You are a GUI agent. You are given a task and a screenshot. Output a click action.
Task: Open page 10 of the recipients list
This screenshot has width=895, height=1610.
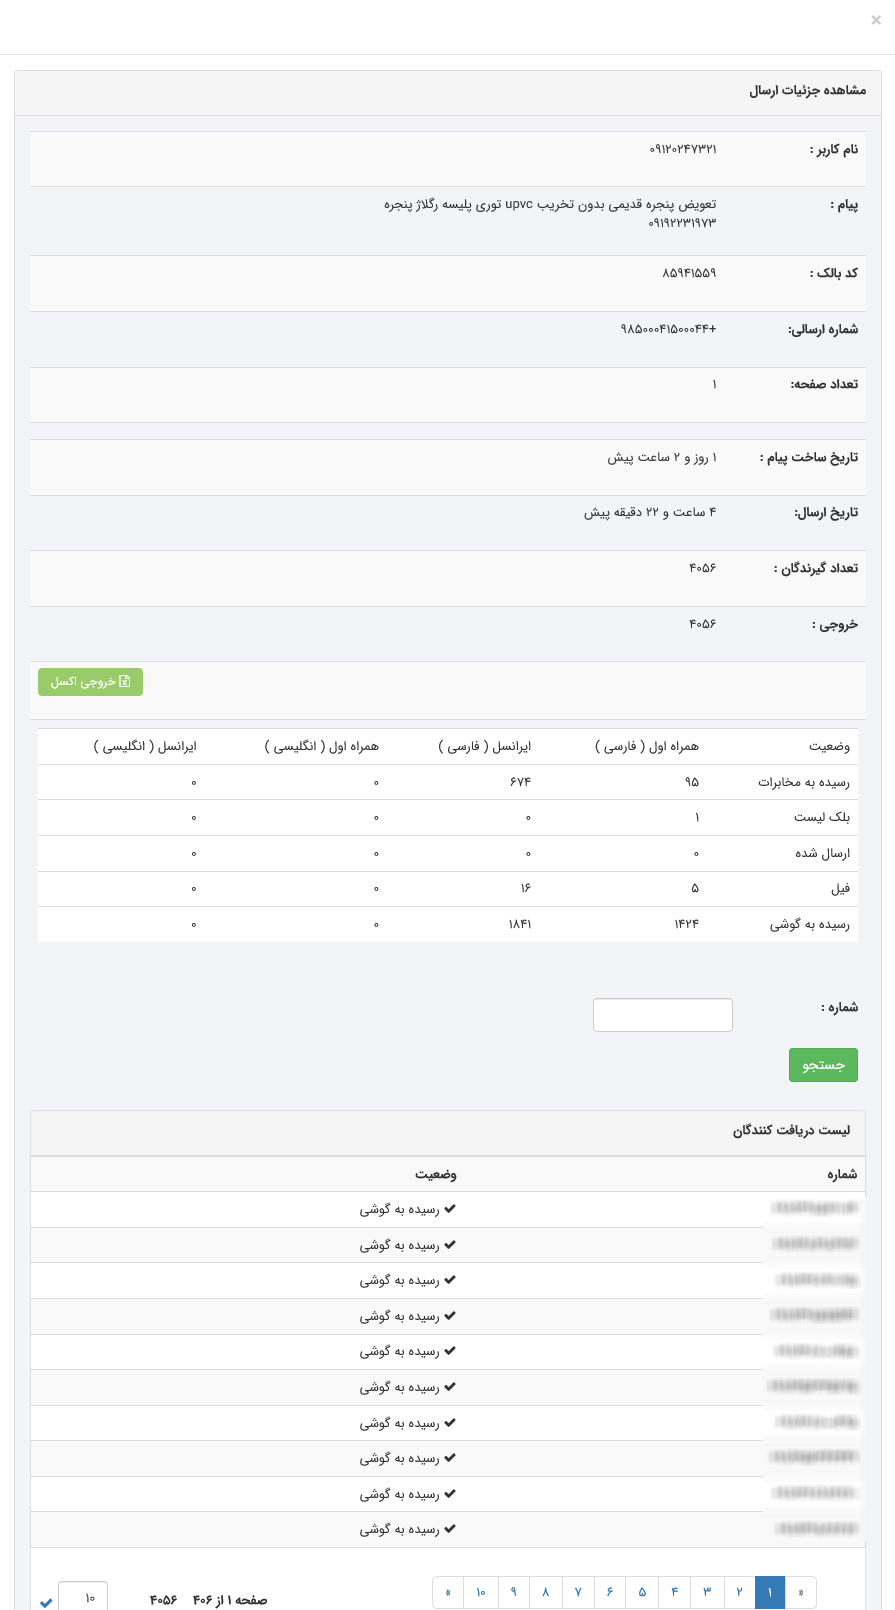481,1592
